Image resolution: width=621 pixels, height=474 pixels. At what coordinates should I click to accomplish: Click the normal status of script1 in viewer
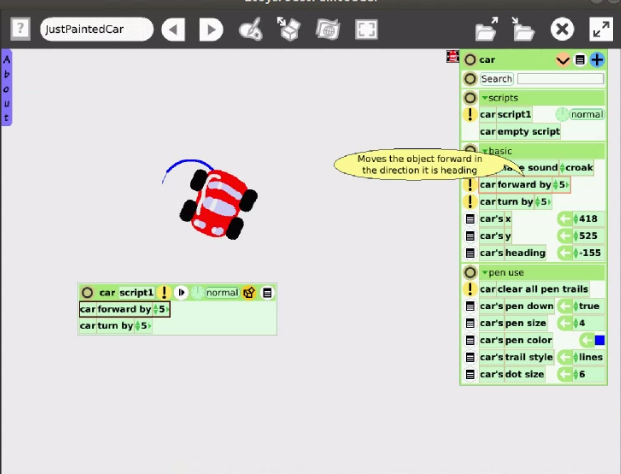(x=587, y=114)
